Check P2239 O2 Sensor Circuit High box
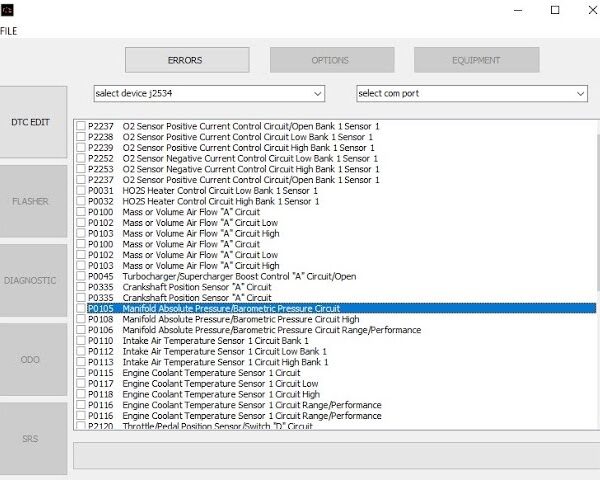 click(81, 147)
